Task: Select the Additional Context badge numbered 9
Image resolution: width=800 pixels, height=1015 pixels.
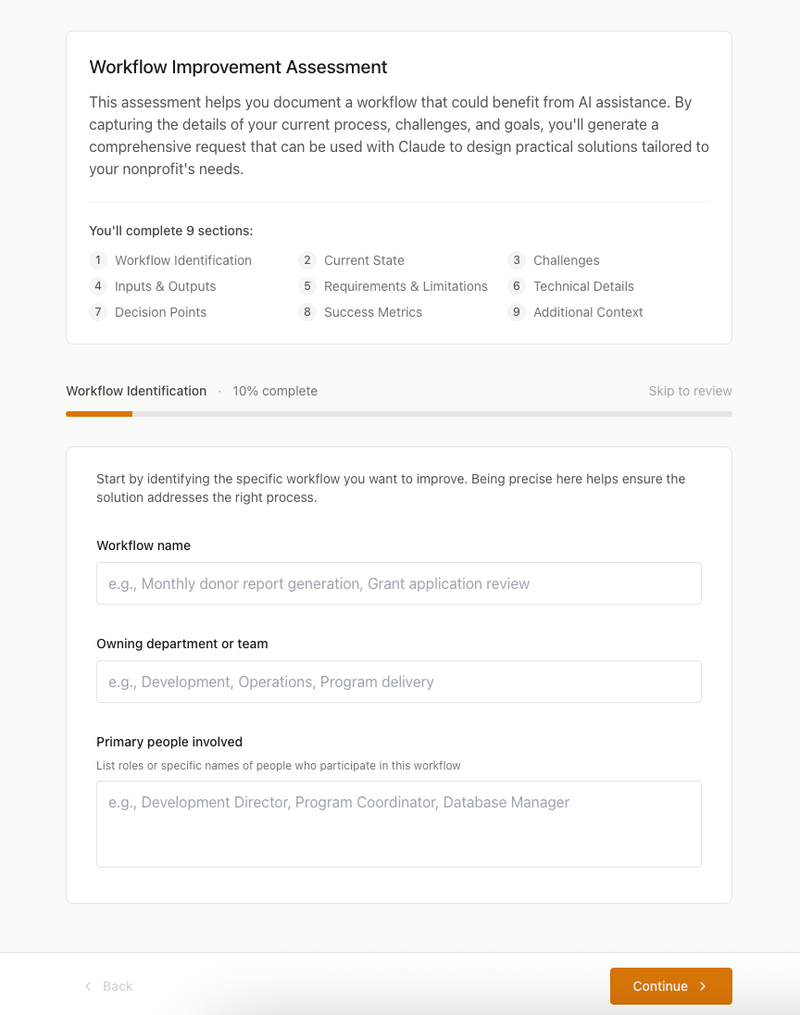Action: tap(516, 312)
